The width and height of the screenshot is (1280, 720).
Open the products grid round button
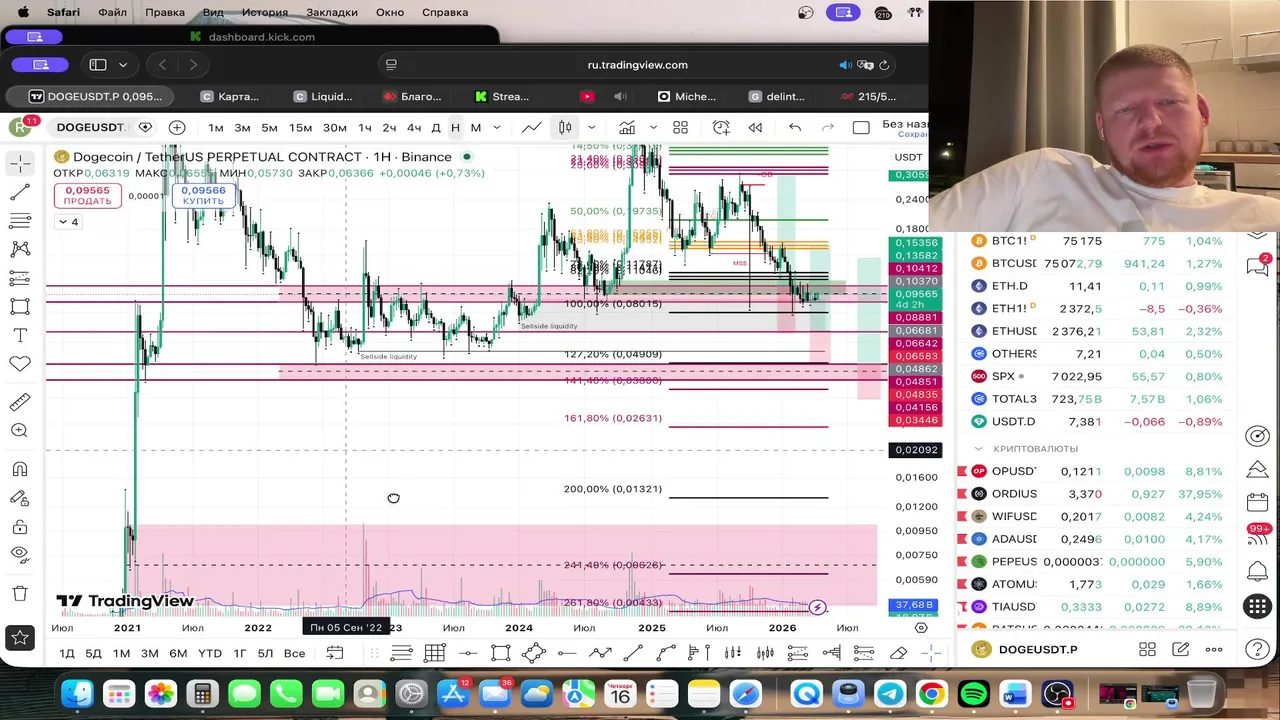1257,606
